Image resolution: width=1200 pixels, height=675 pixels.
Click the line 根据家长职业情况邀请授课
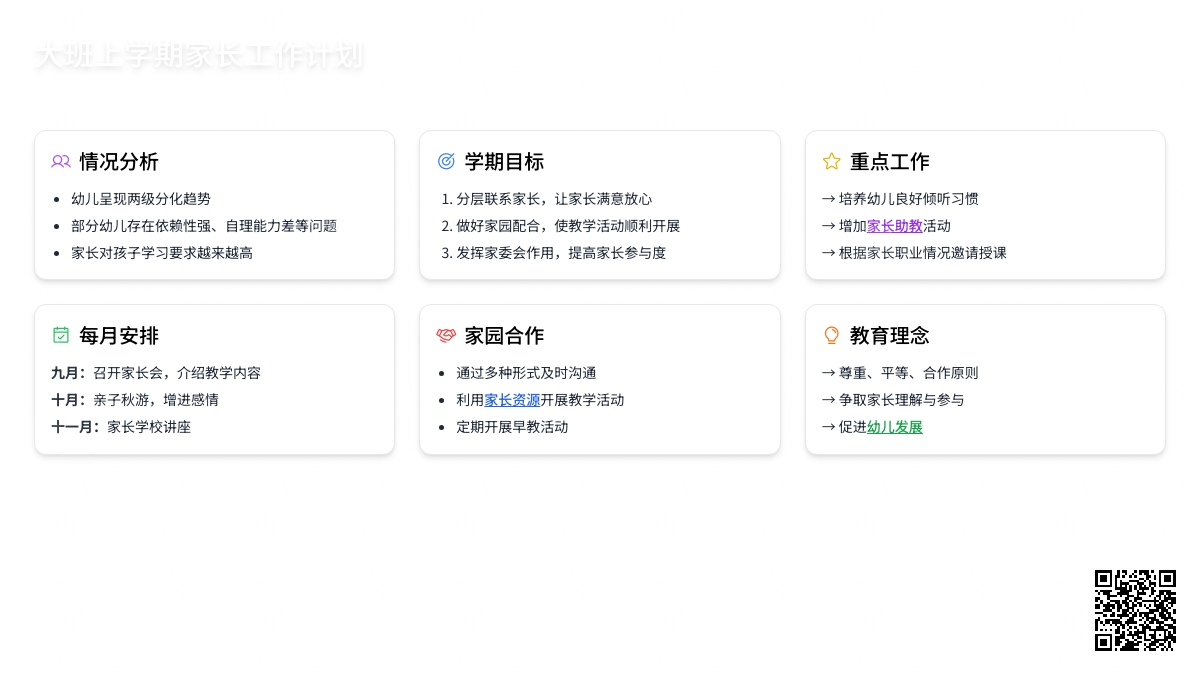914,253
